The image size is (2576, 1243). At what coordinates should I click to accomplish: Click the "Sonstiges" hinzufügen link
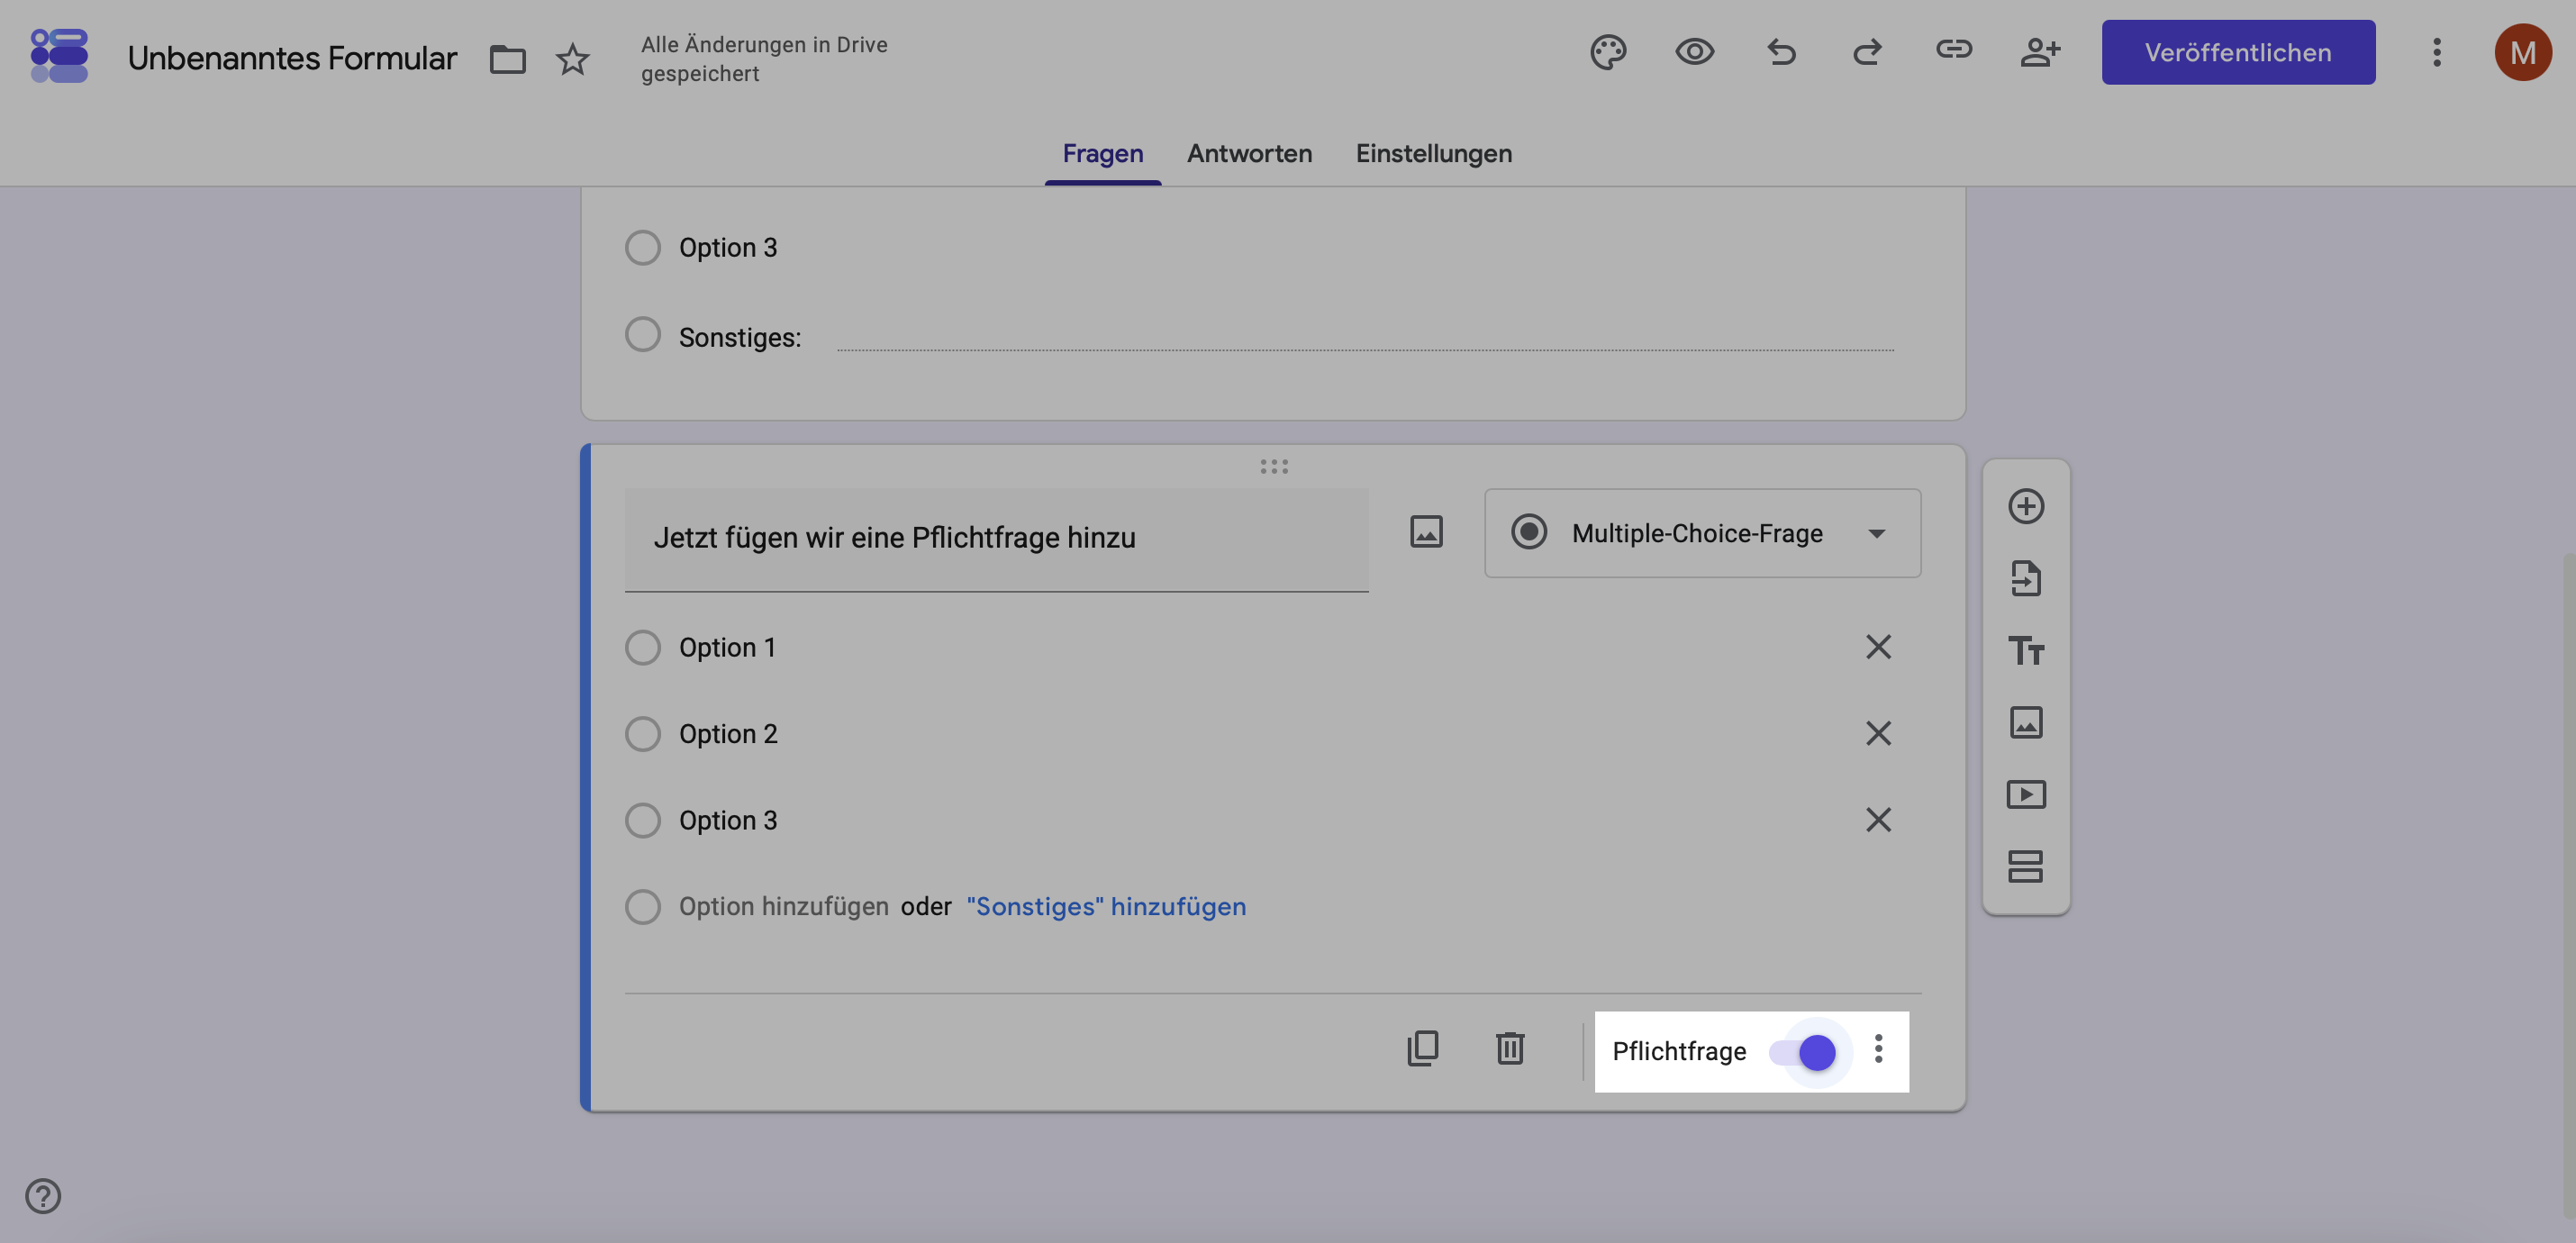pyautogui.click(x=1106, y=907)
